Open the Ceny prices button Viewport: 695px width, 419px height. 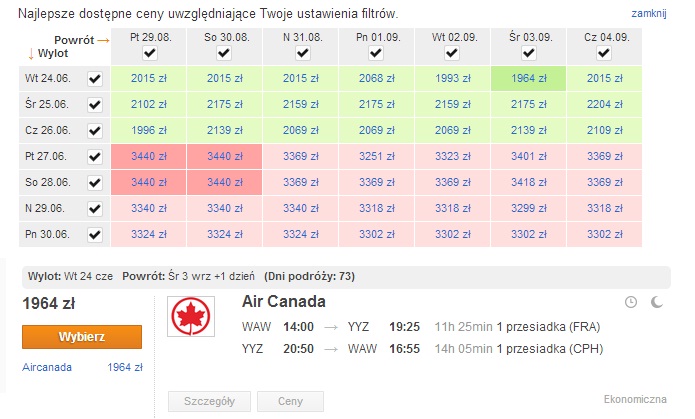coord(290,401)
